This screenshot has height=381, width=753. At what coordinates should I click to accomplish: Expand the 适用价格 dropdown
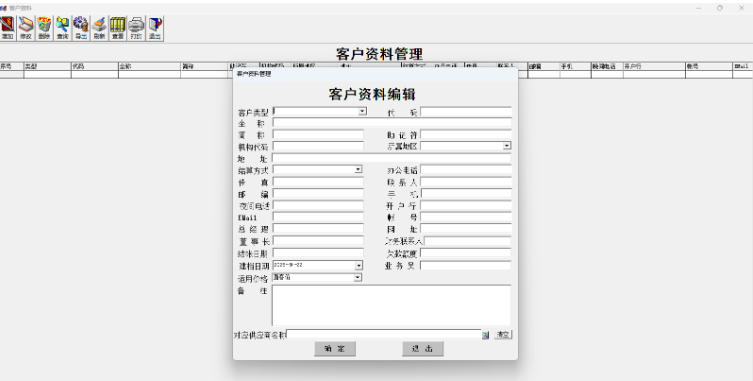tap(358, 277)
